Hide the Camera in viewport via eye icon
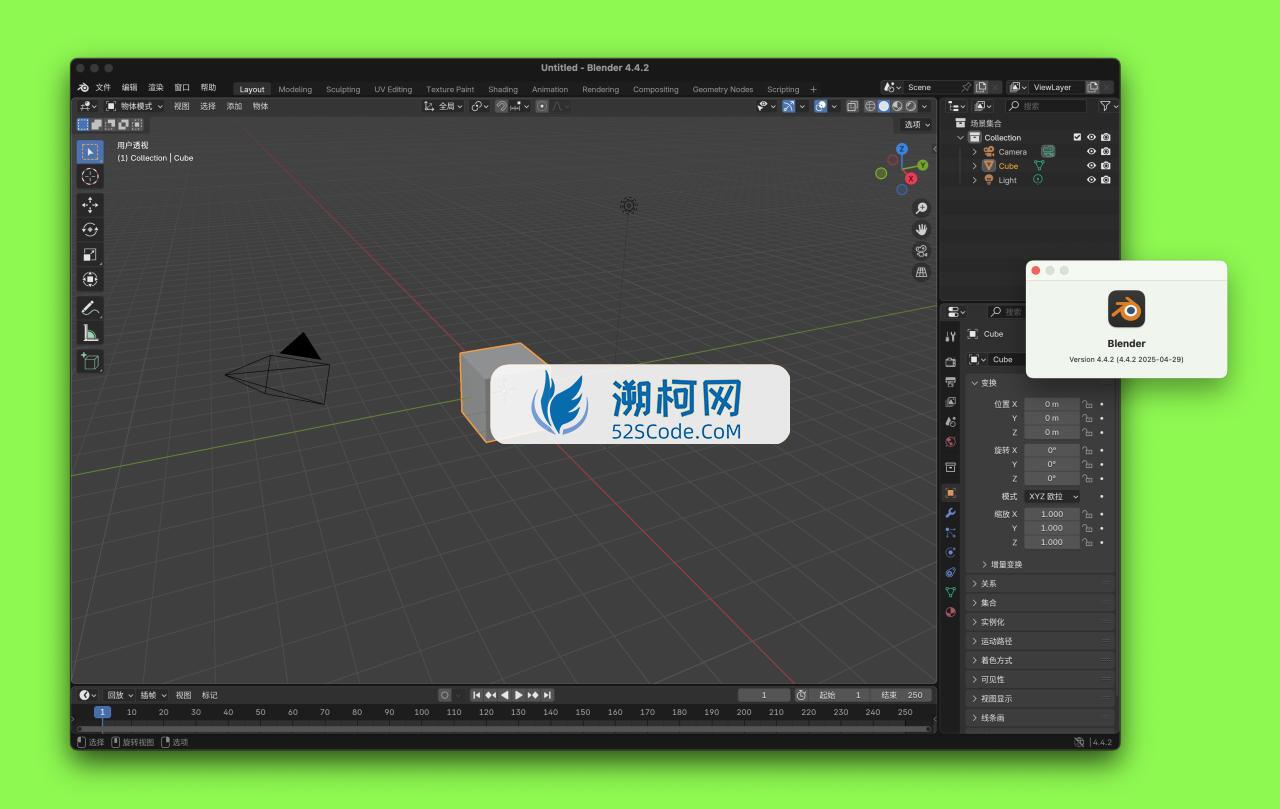The image size is (1280, 809). pos(1091,152)
